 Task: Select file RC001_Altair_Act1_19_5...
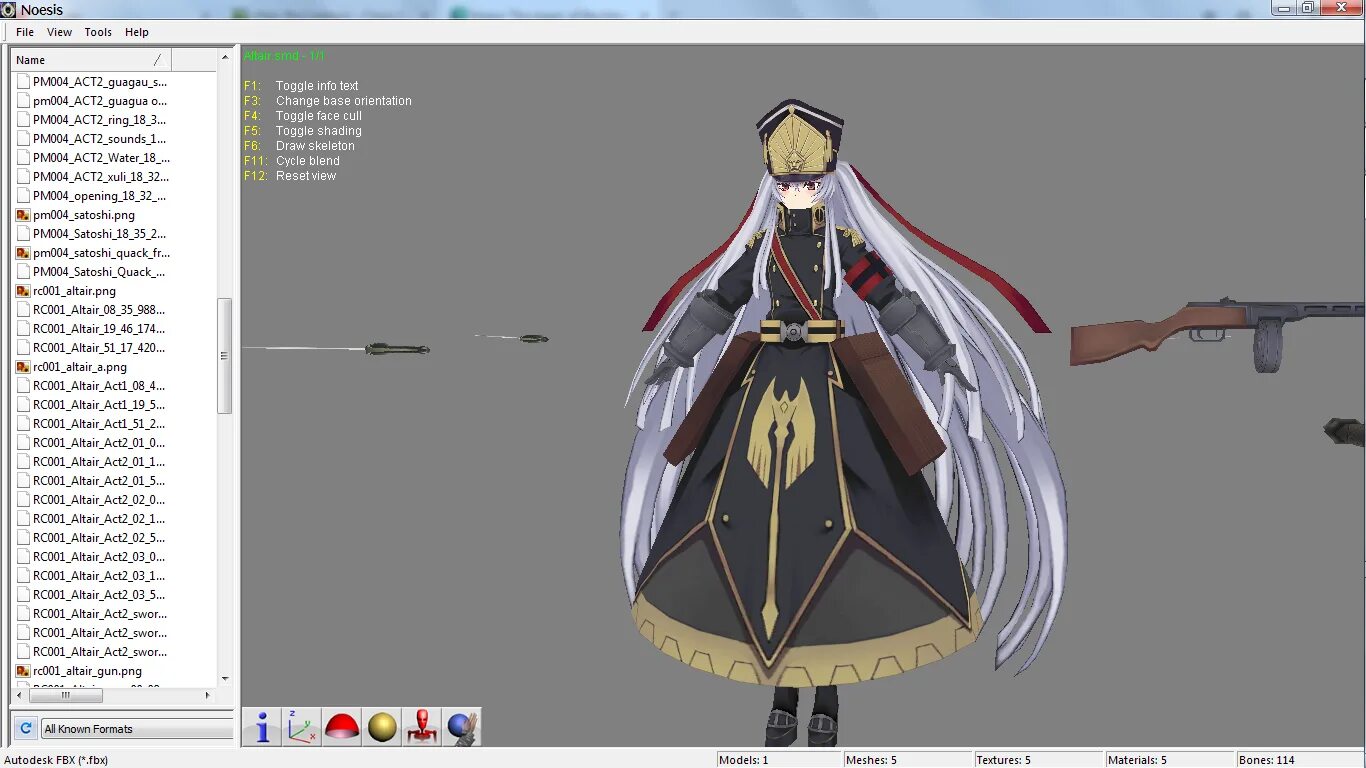(99, 405)
